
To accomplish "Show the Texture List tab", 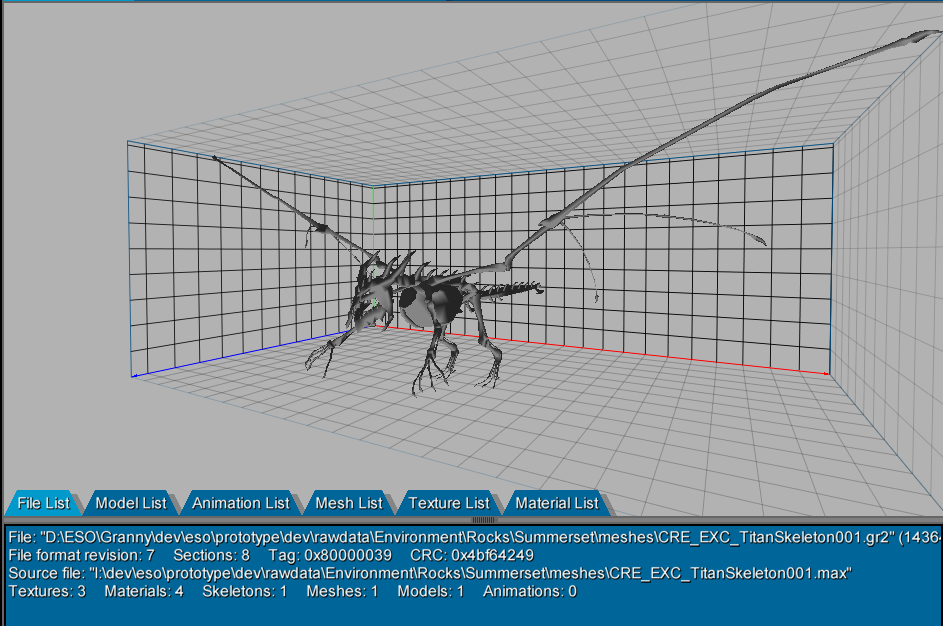I will pos(449,503).
